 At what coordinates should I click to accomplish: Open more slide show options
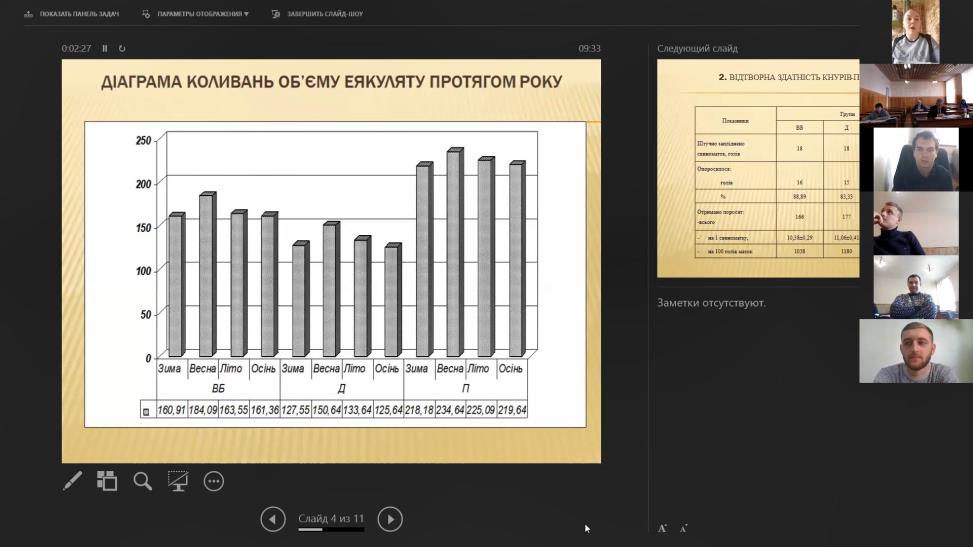pyautogui.click(x=213, y=481)
